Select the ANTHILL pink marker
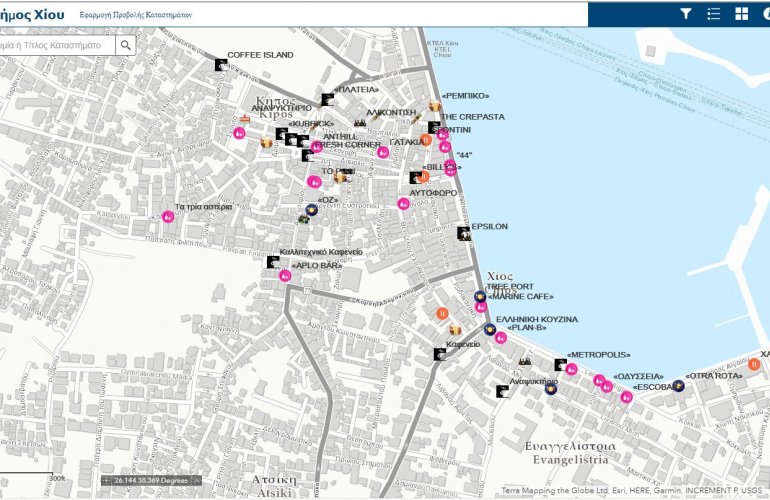 tap(317, 146)
